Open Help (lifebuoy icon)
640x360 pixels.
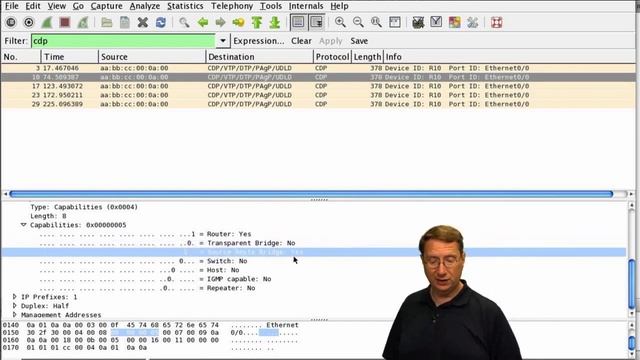[x=496, y=22]
